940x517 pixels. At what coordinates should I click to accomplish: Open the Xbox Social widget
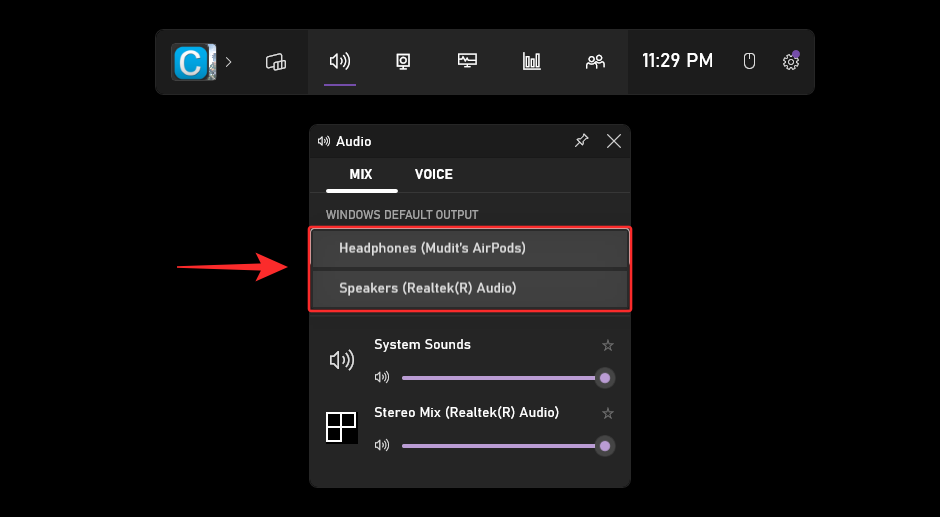click(595, 62)
